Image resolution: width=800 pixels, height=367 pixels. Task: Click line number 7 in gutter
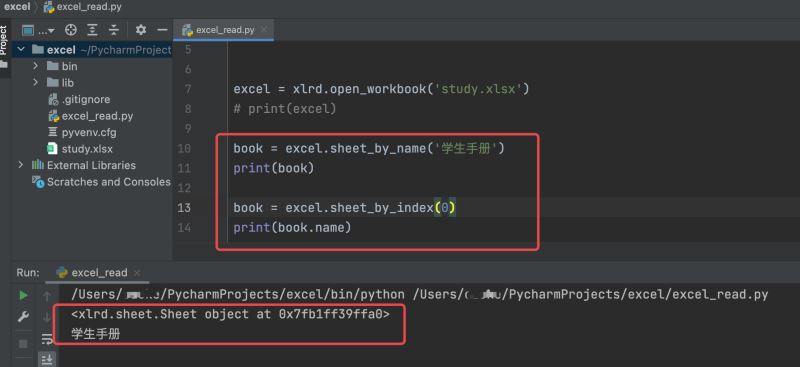[187, 89]
